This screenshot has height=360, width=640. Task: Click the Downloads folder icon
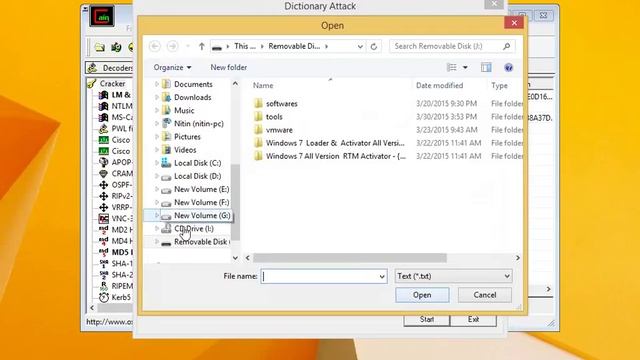[166, 97]
